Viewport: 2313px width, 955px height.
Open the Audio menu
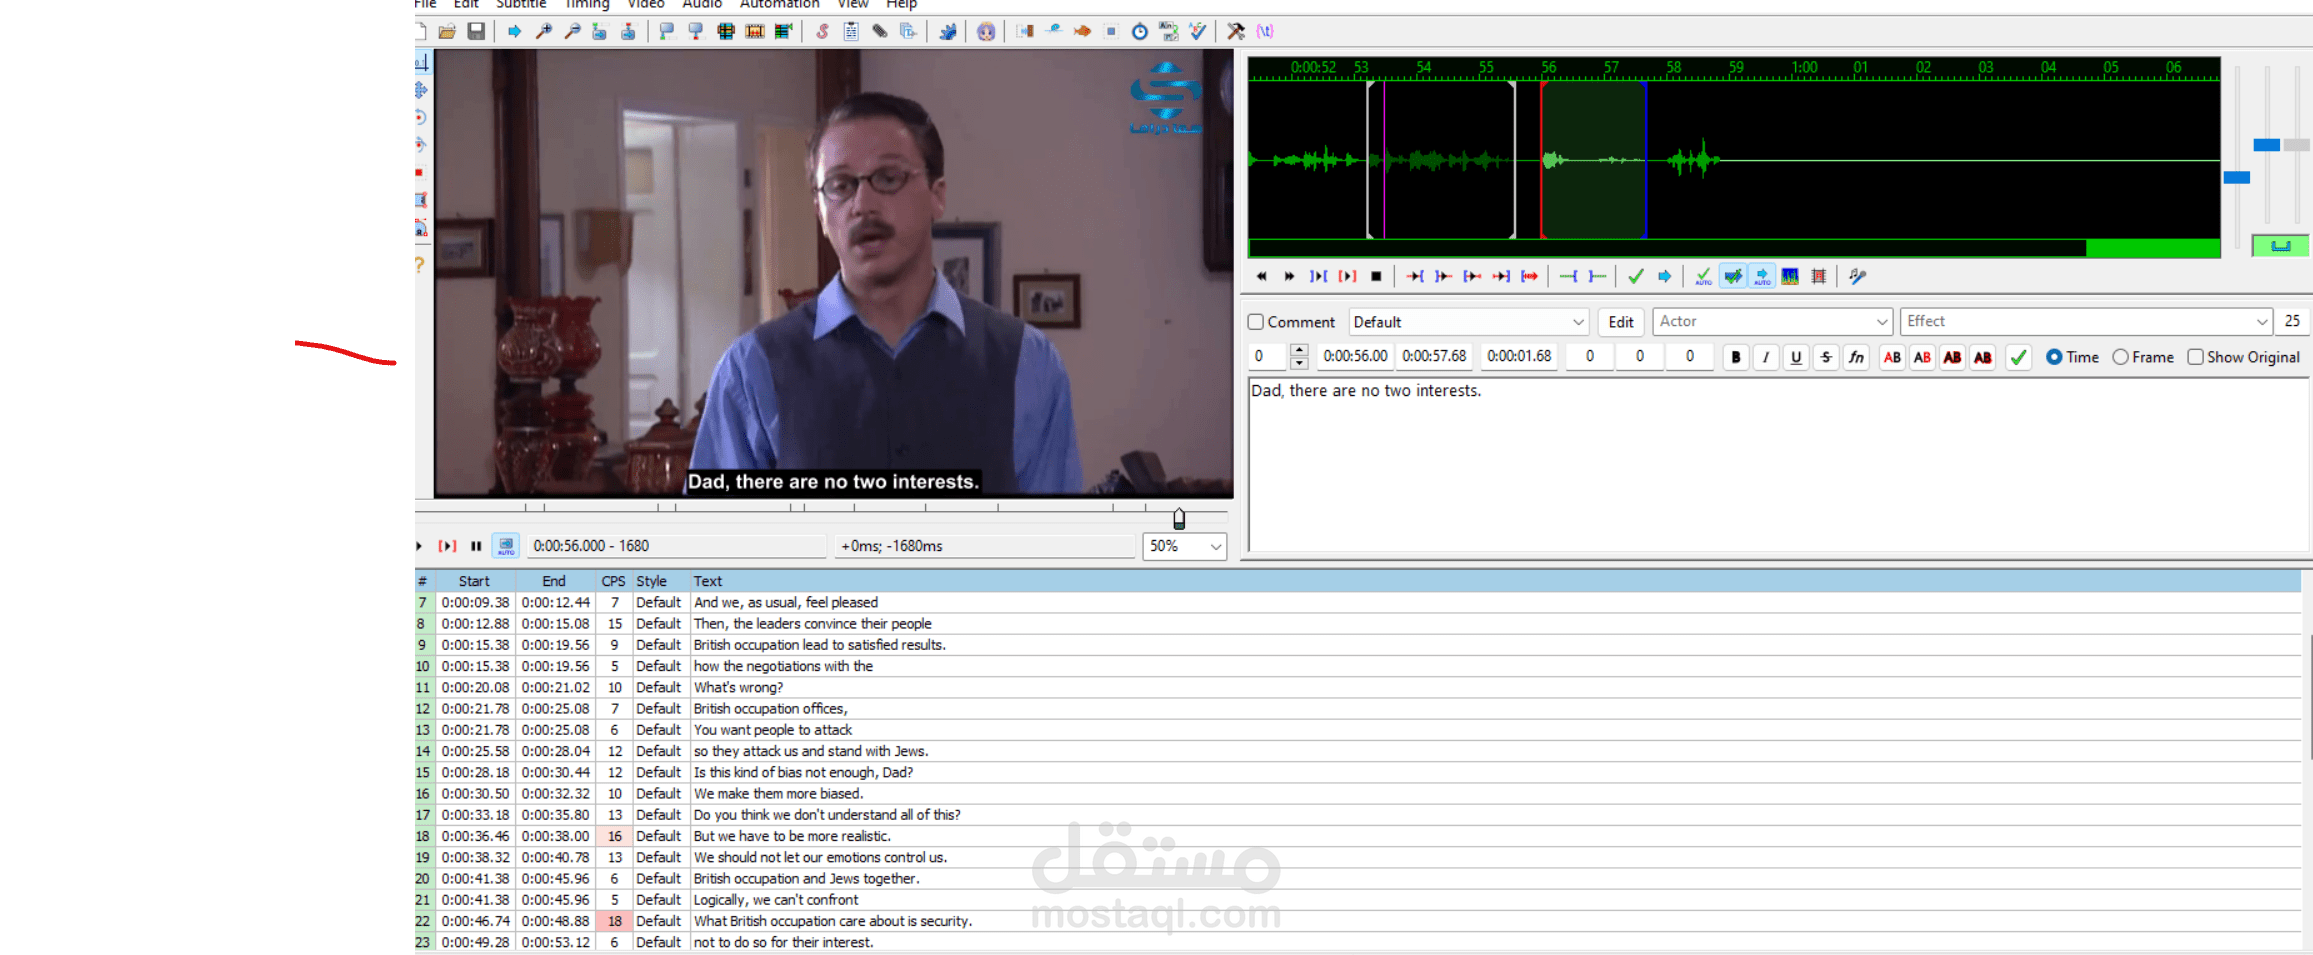point(702,4)
